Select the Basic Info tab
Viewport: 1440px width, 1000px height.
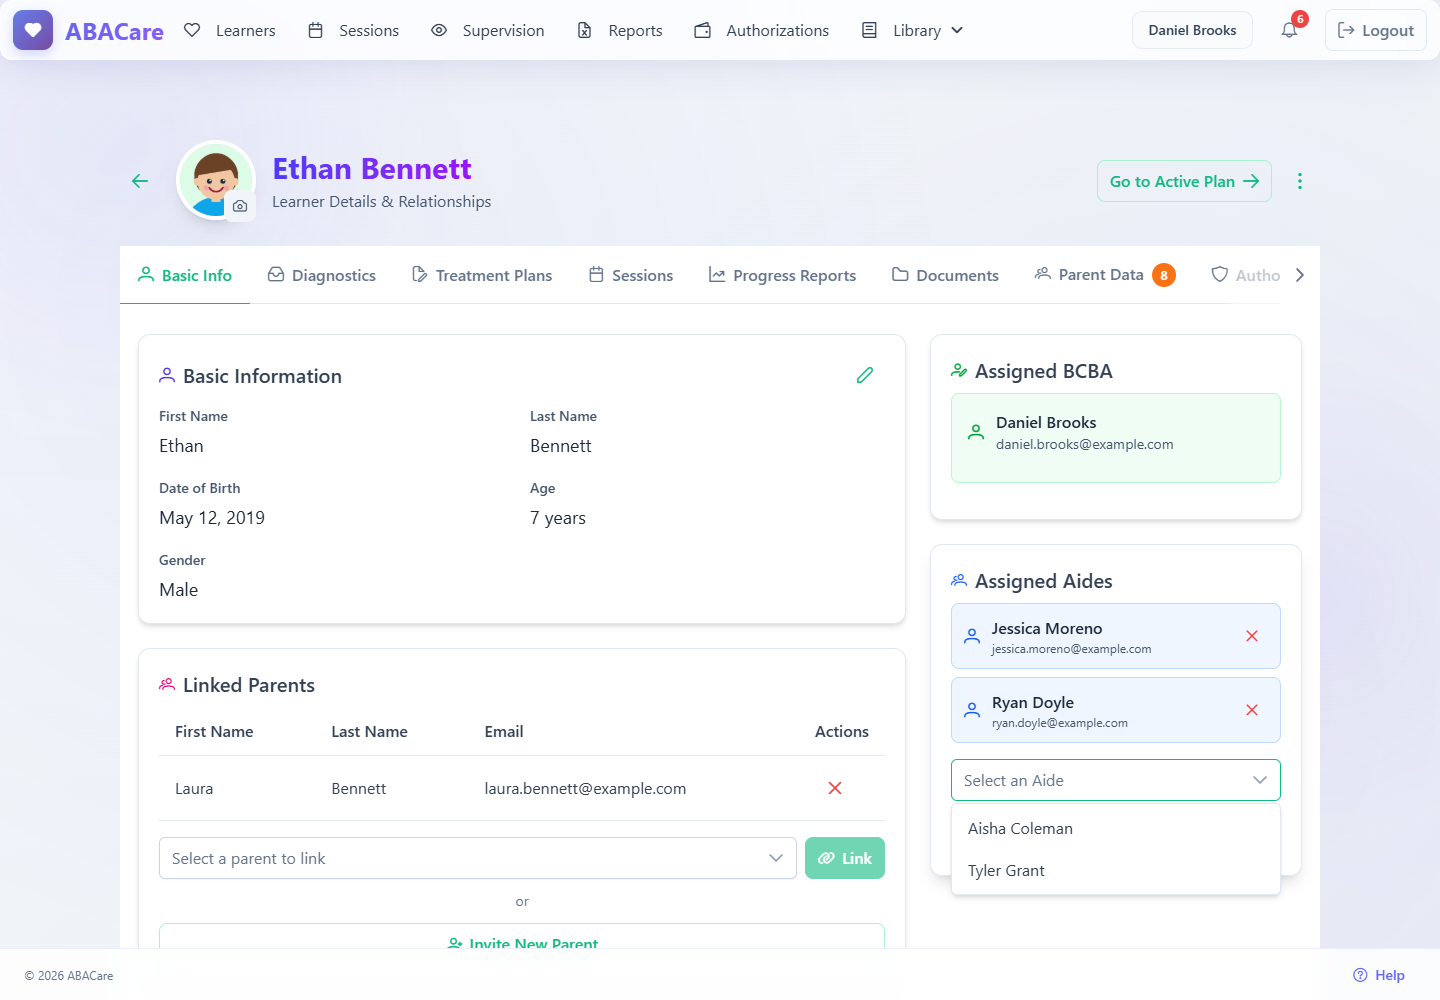[x=185, y=275]
